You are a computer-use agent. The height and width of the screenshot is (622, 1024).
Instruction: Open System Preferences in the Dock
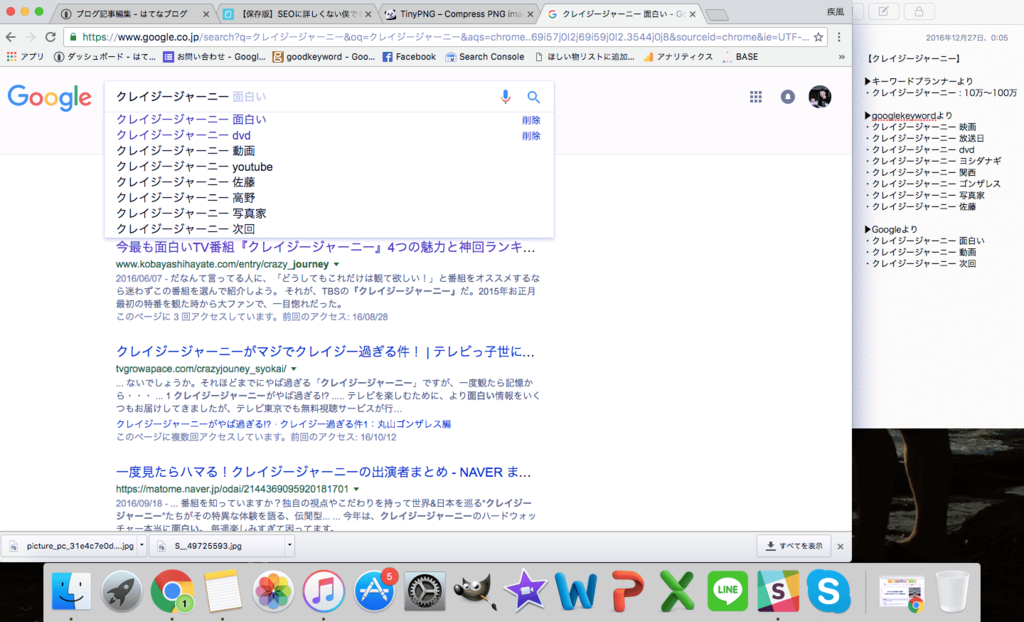tap(424, 591)
